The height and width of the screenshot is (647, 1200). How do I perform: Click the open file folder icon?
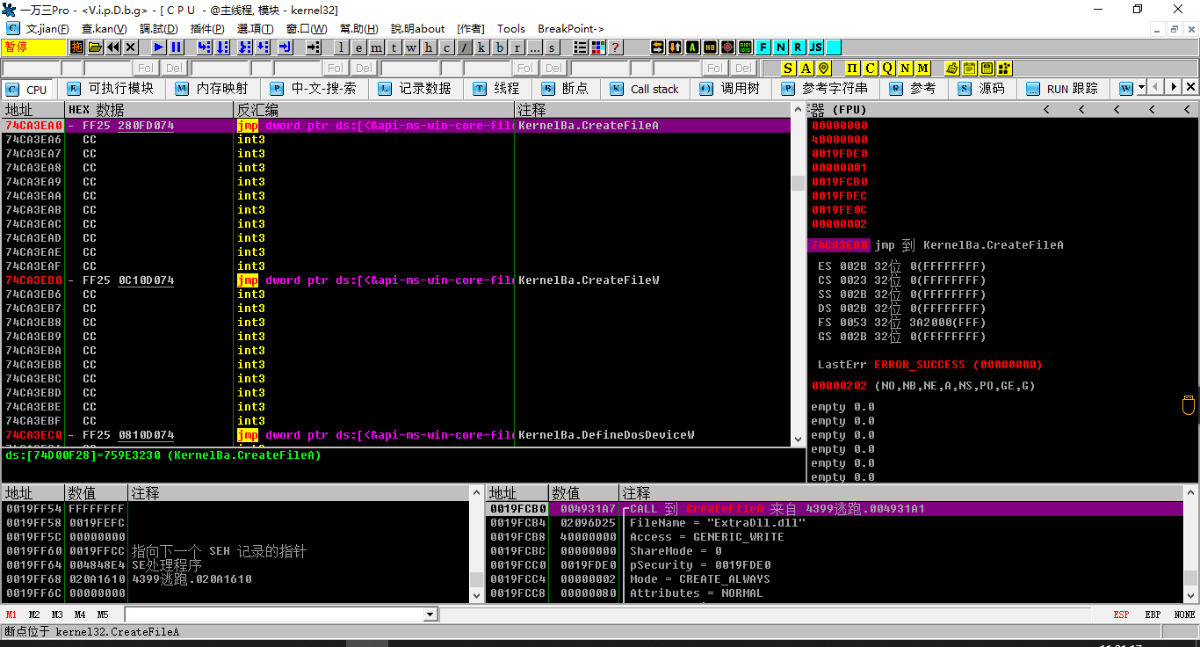pyautogui.click(x=95, y=47)
